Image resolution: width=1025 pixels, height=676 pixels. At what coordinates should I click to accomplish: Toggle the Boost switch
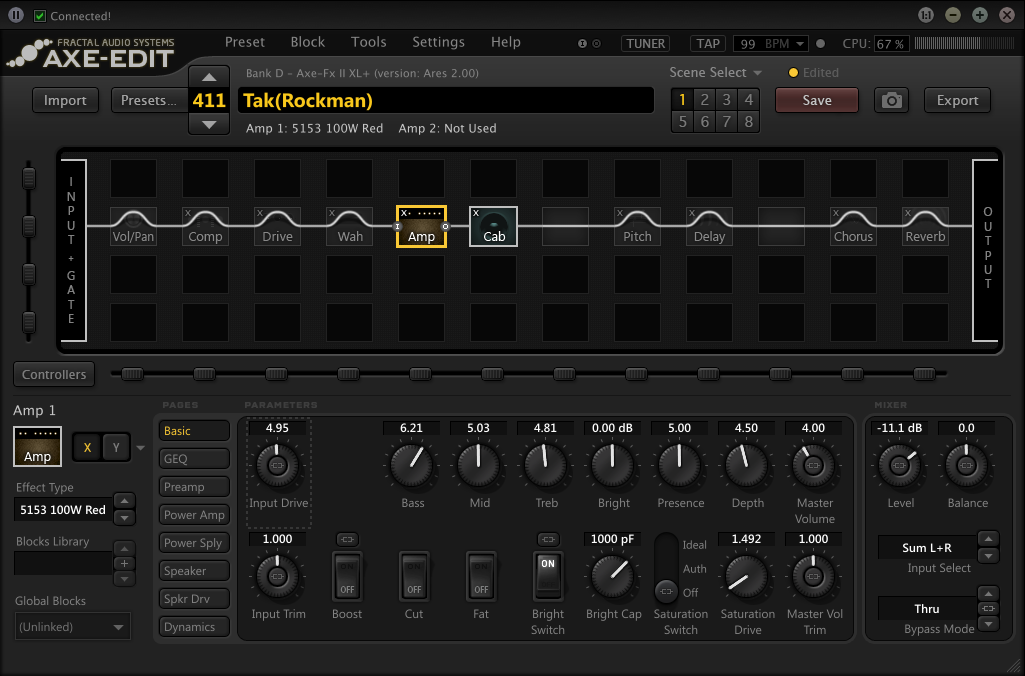(x=347, y=577)
